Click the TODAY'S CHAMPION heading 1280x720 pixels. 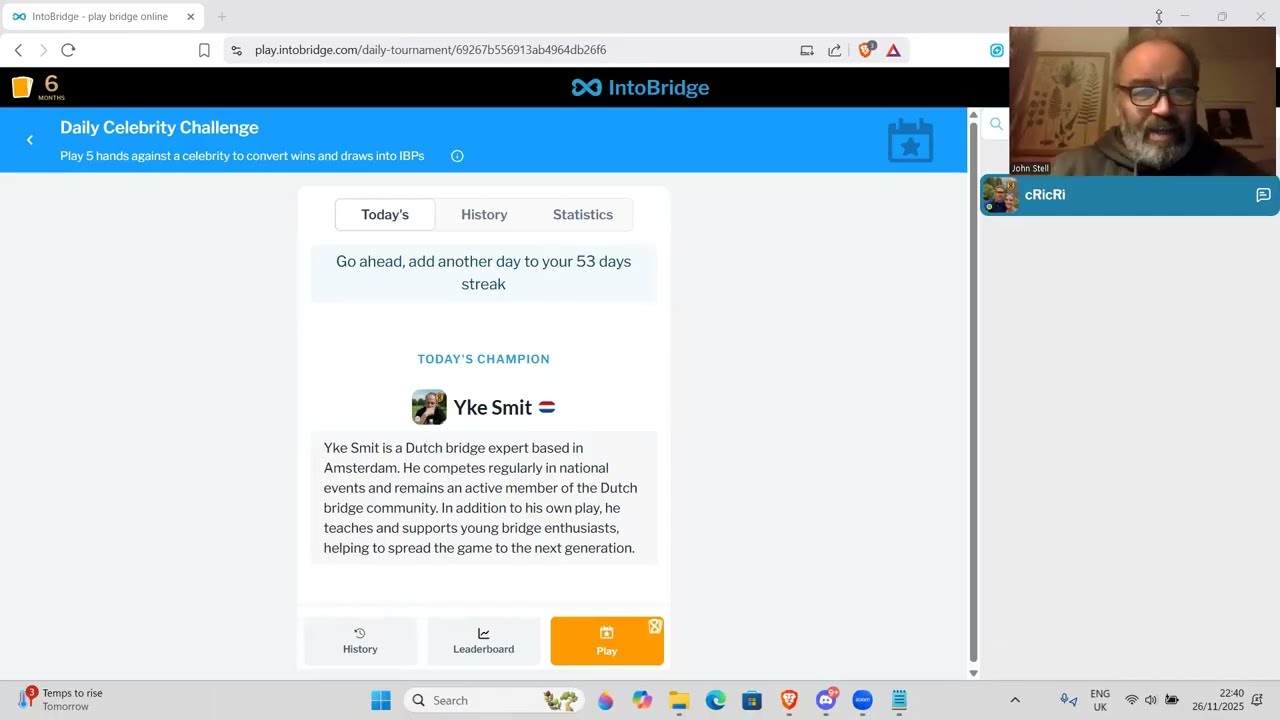(483, 359)
